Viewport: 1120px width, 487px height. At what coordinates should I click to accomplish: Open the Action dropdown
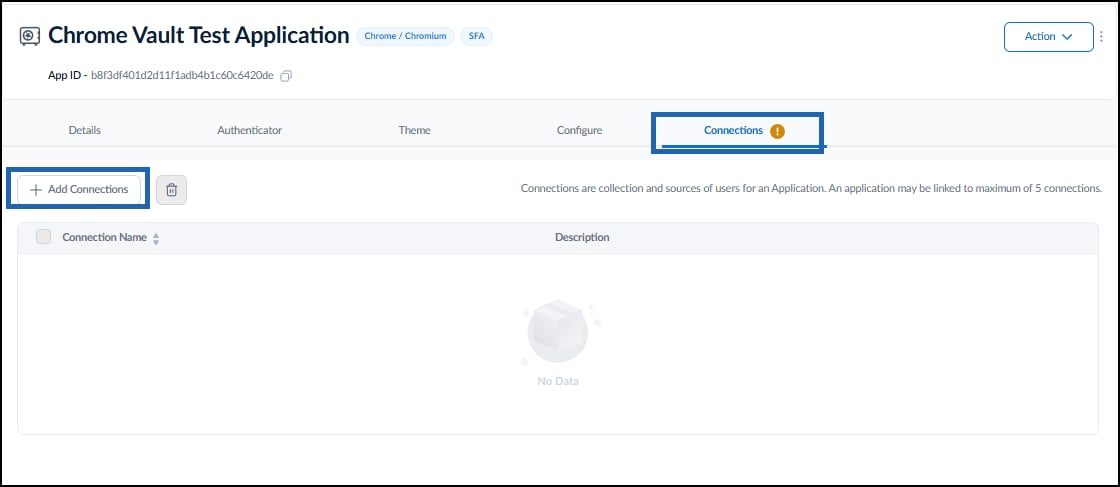[1049, 36]
